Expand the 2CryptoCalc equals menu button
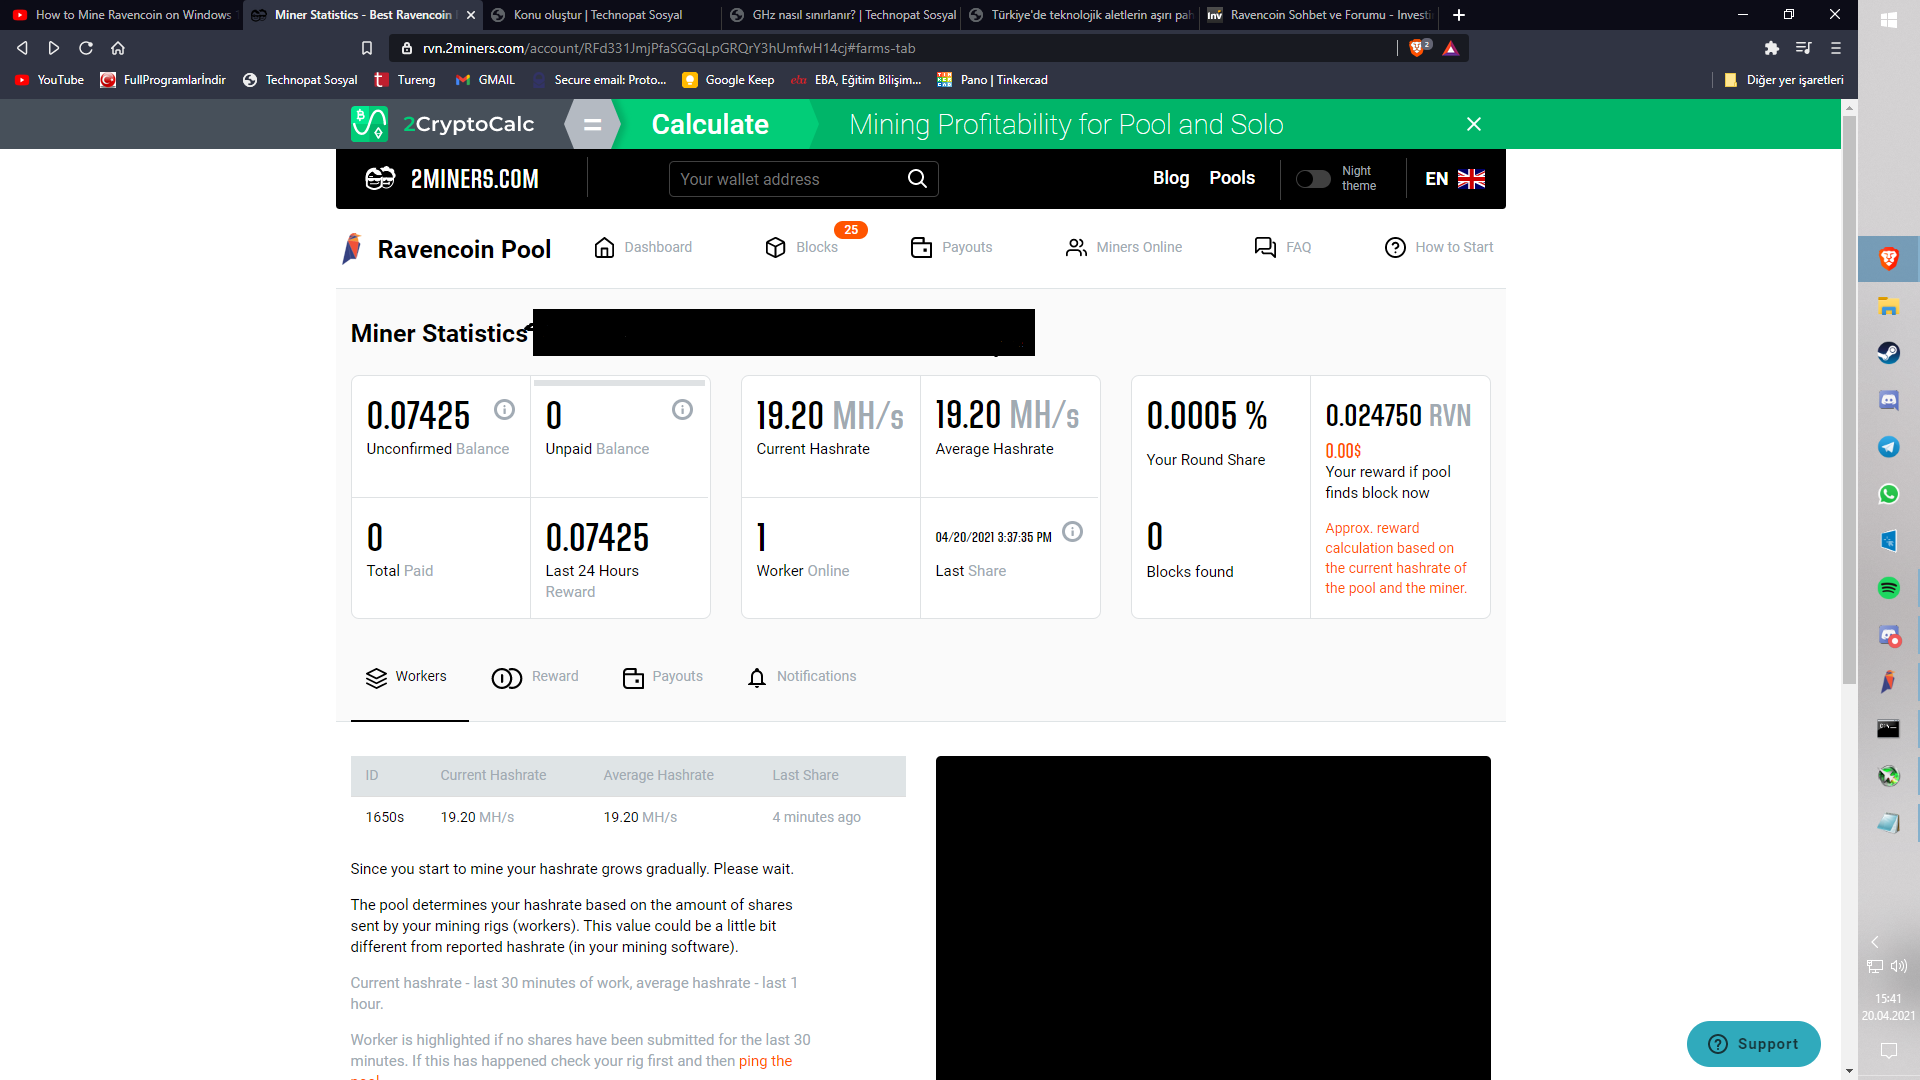1920x1080 pixels. (592, 125)
